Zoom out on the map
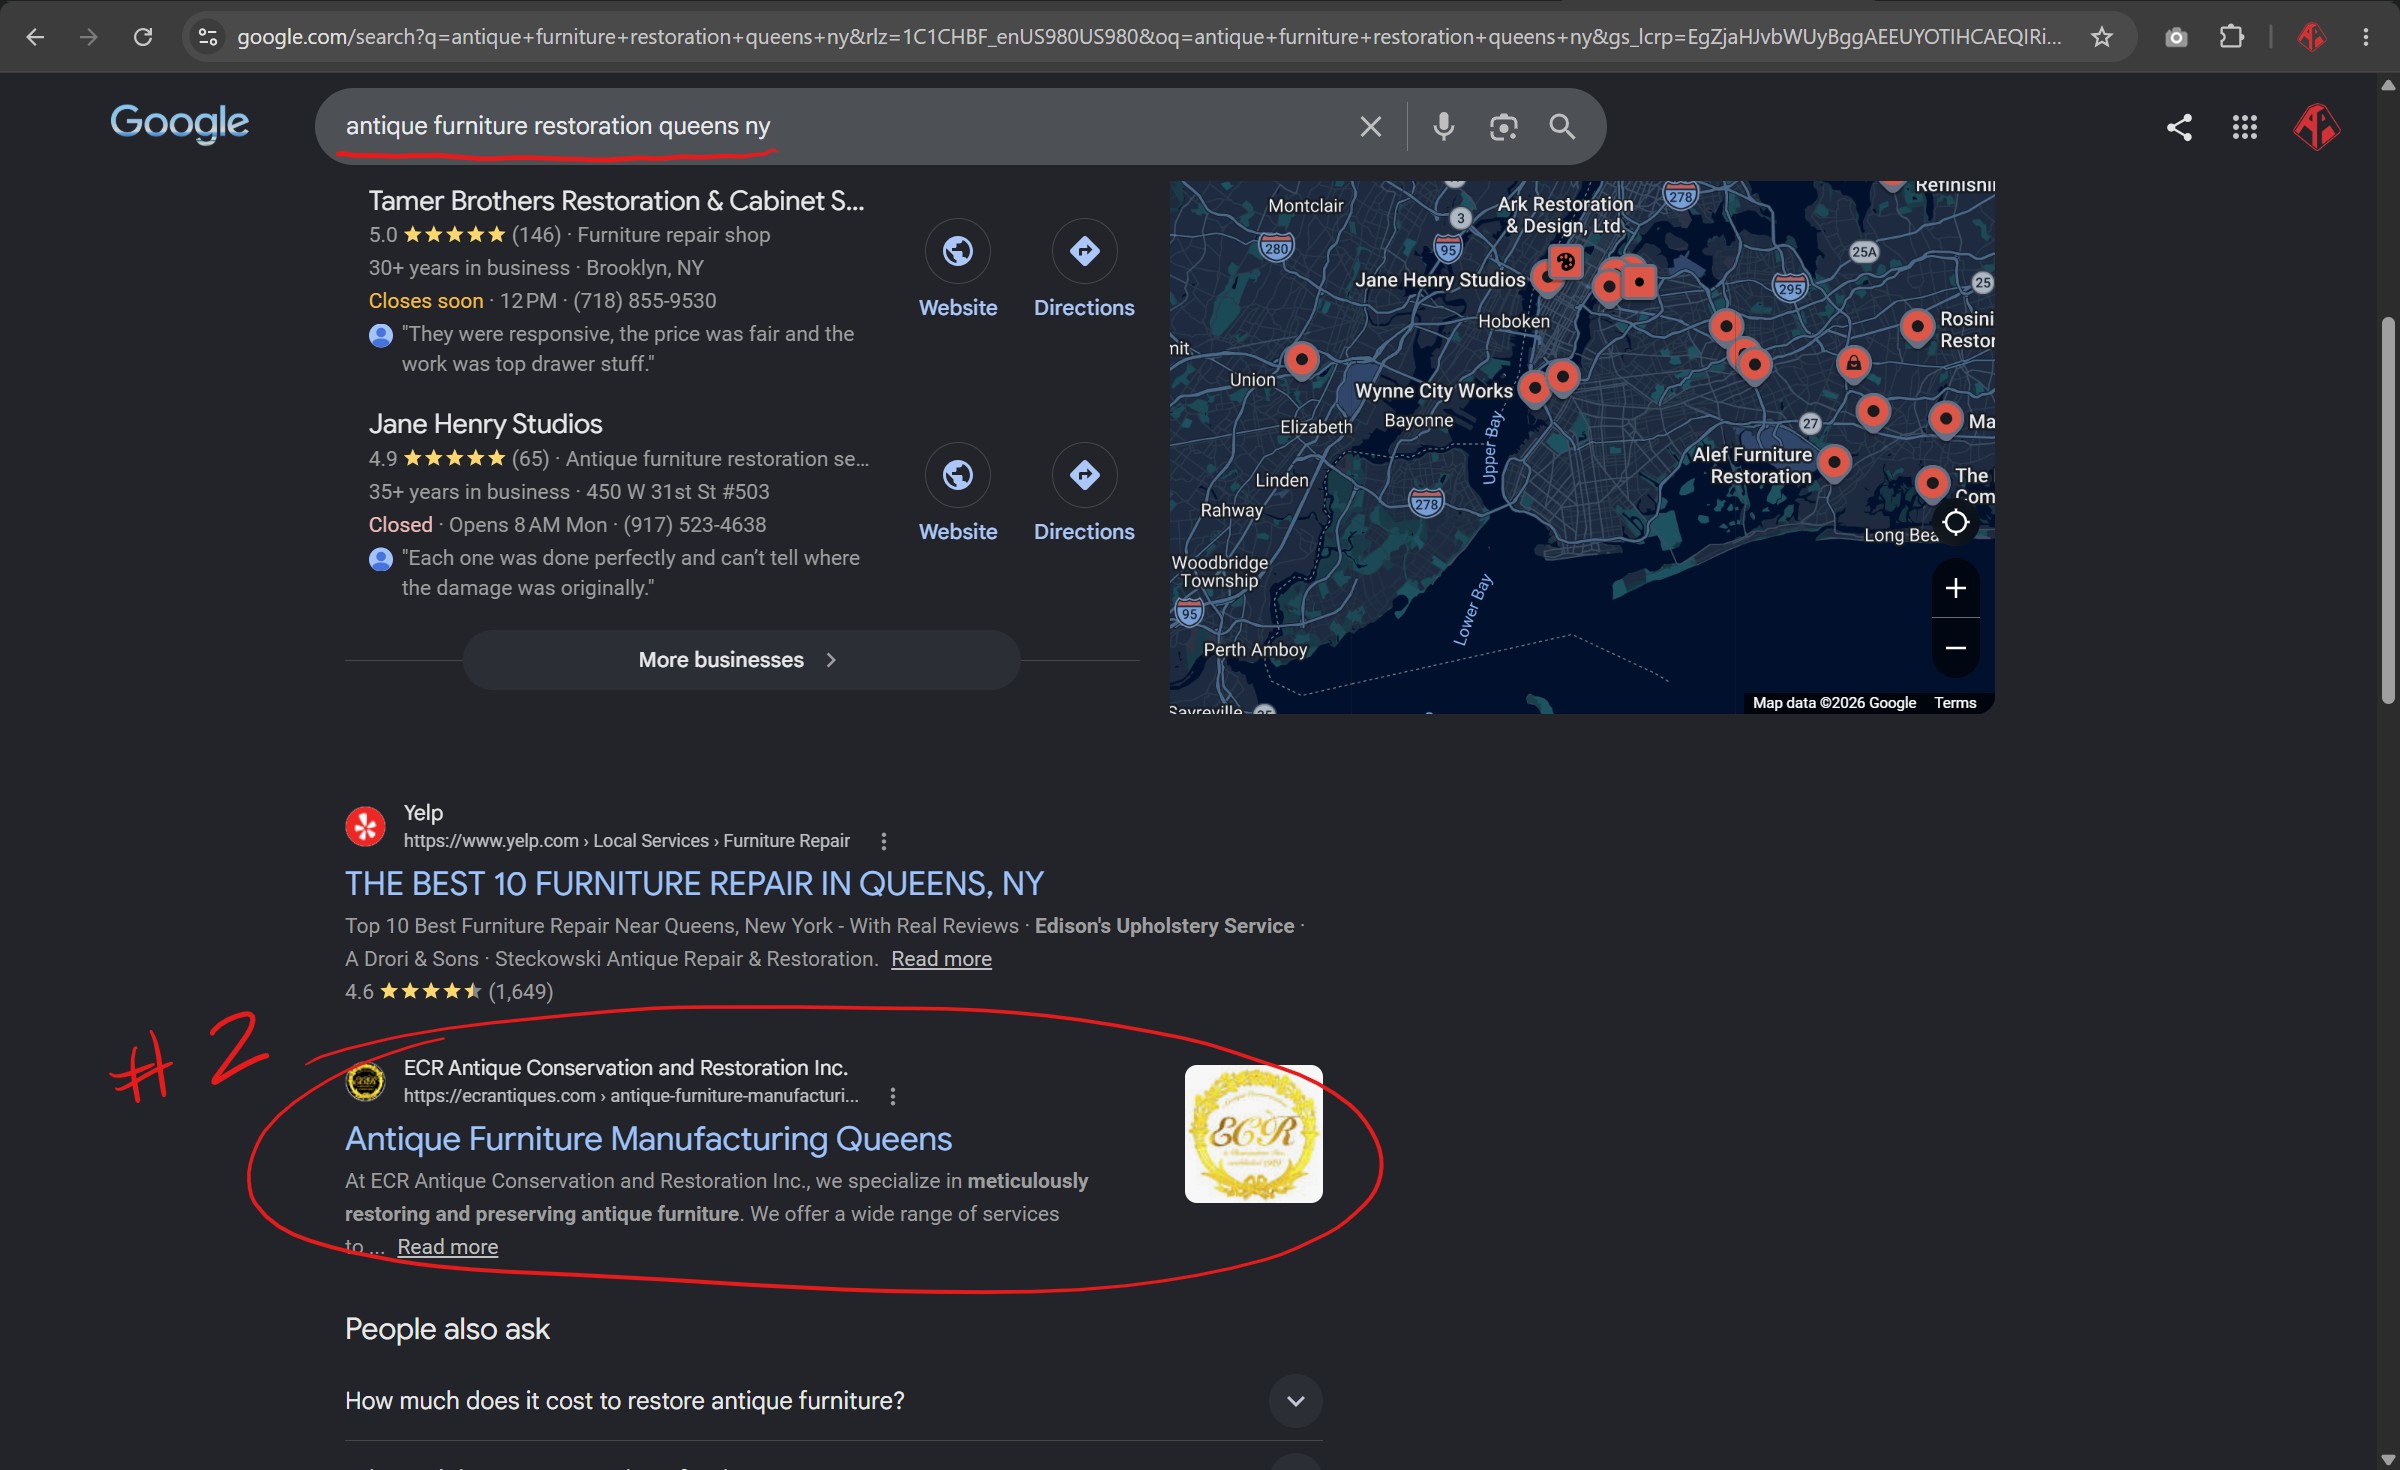2400x1470 pixels. point(1956,648)
